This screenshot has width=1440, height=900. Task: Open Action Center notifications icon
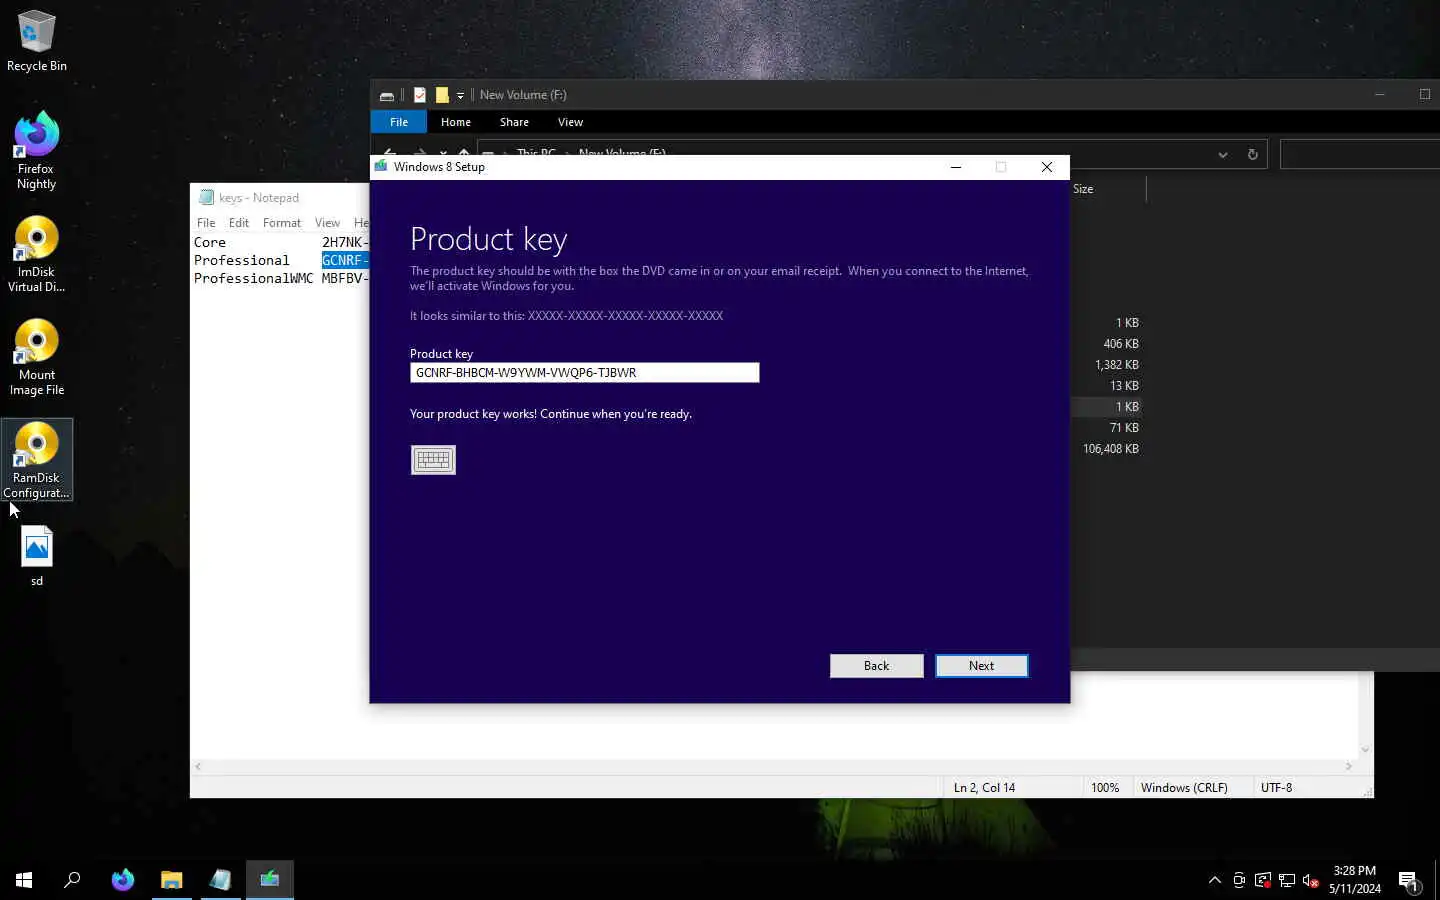coord(1409,880)
